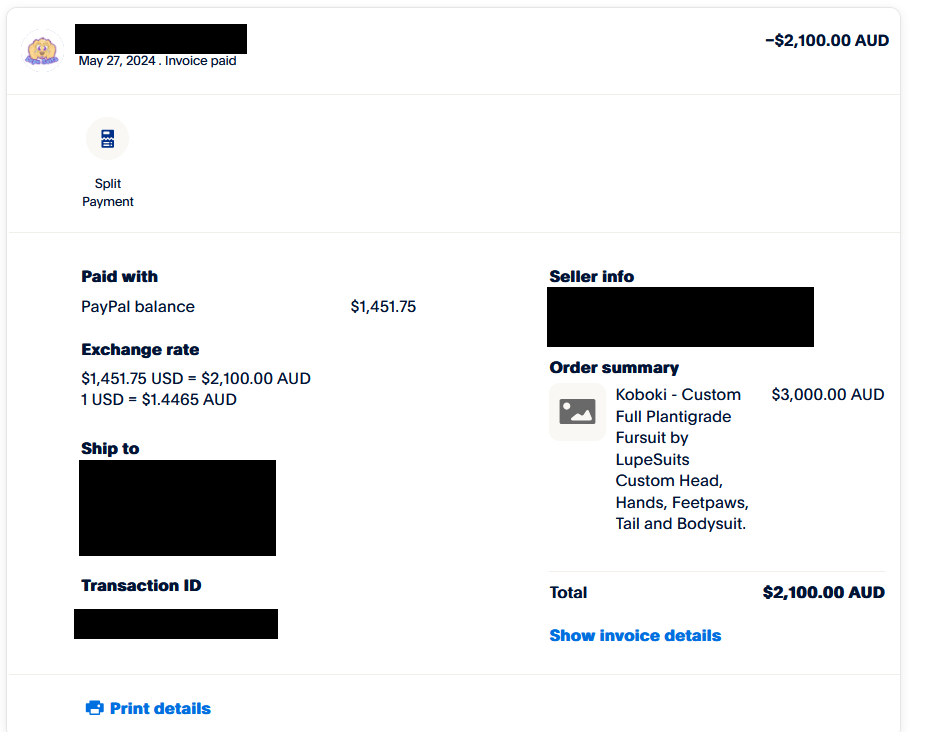The width and height of the screenshot is (933, 732).
Task: Click the Exchange rate heading
Action: tap(140, 350)
